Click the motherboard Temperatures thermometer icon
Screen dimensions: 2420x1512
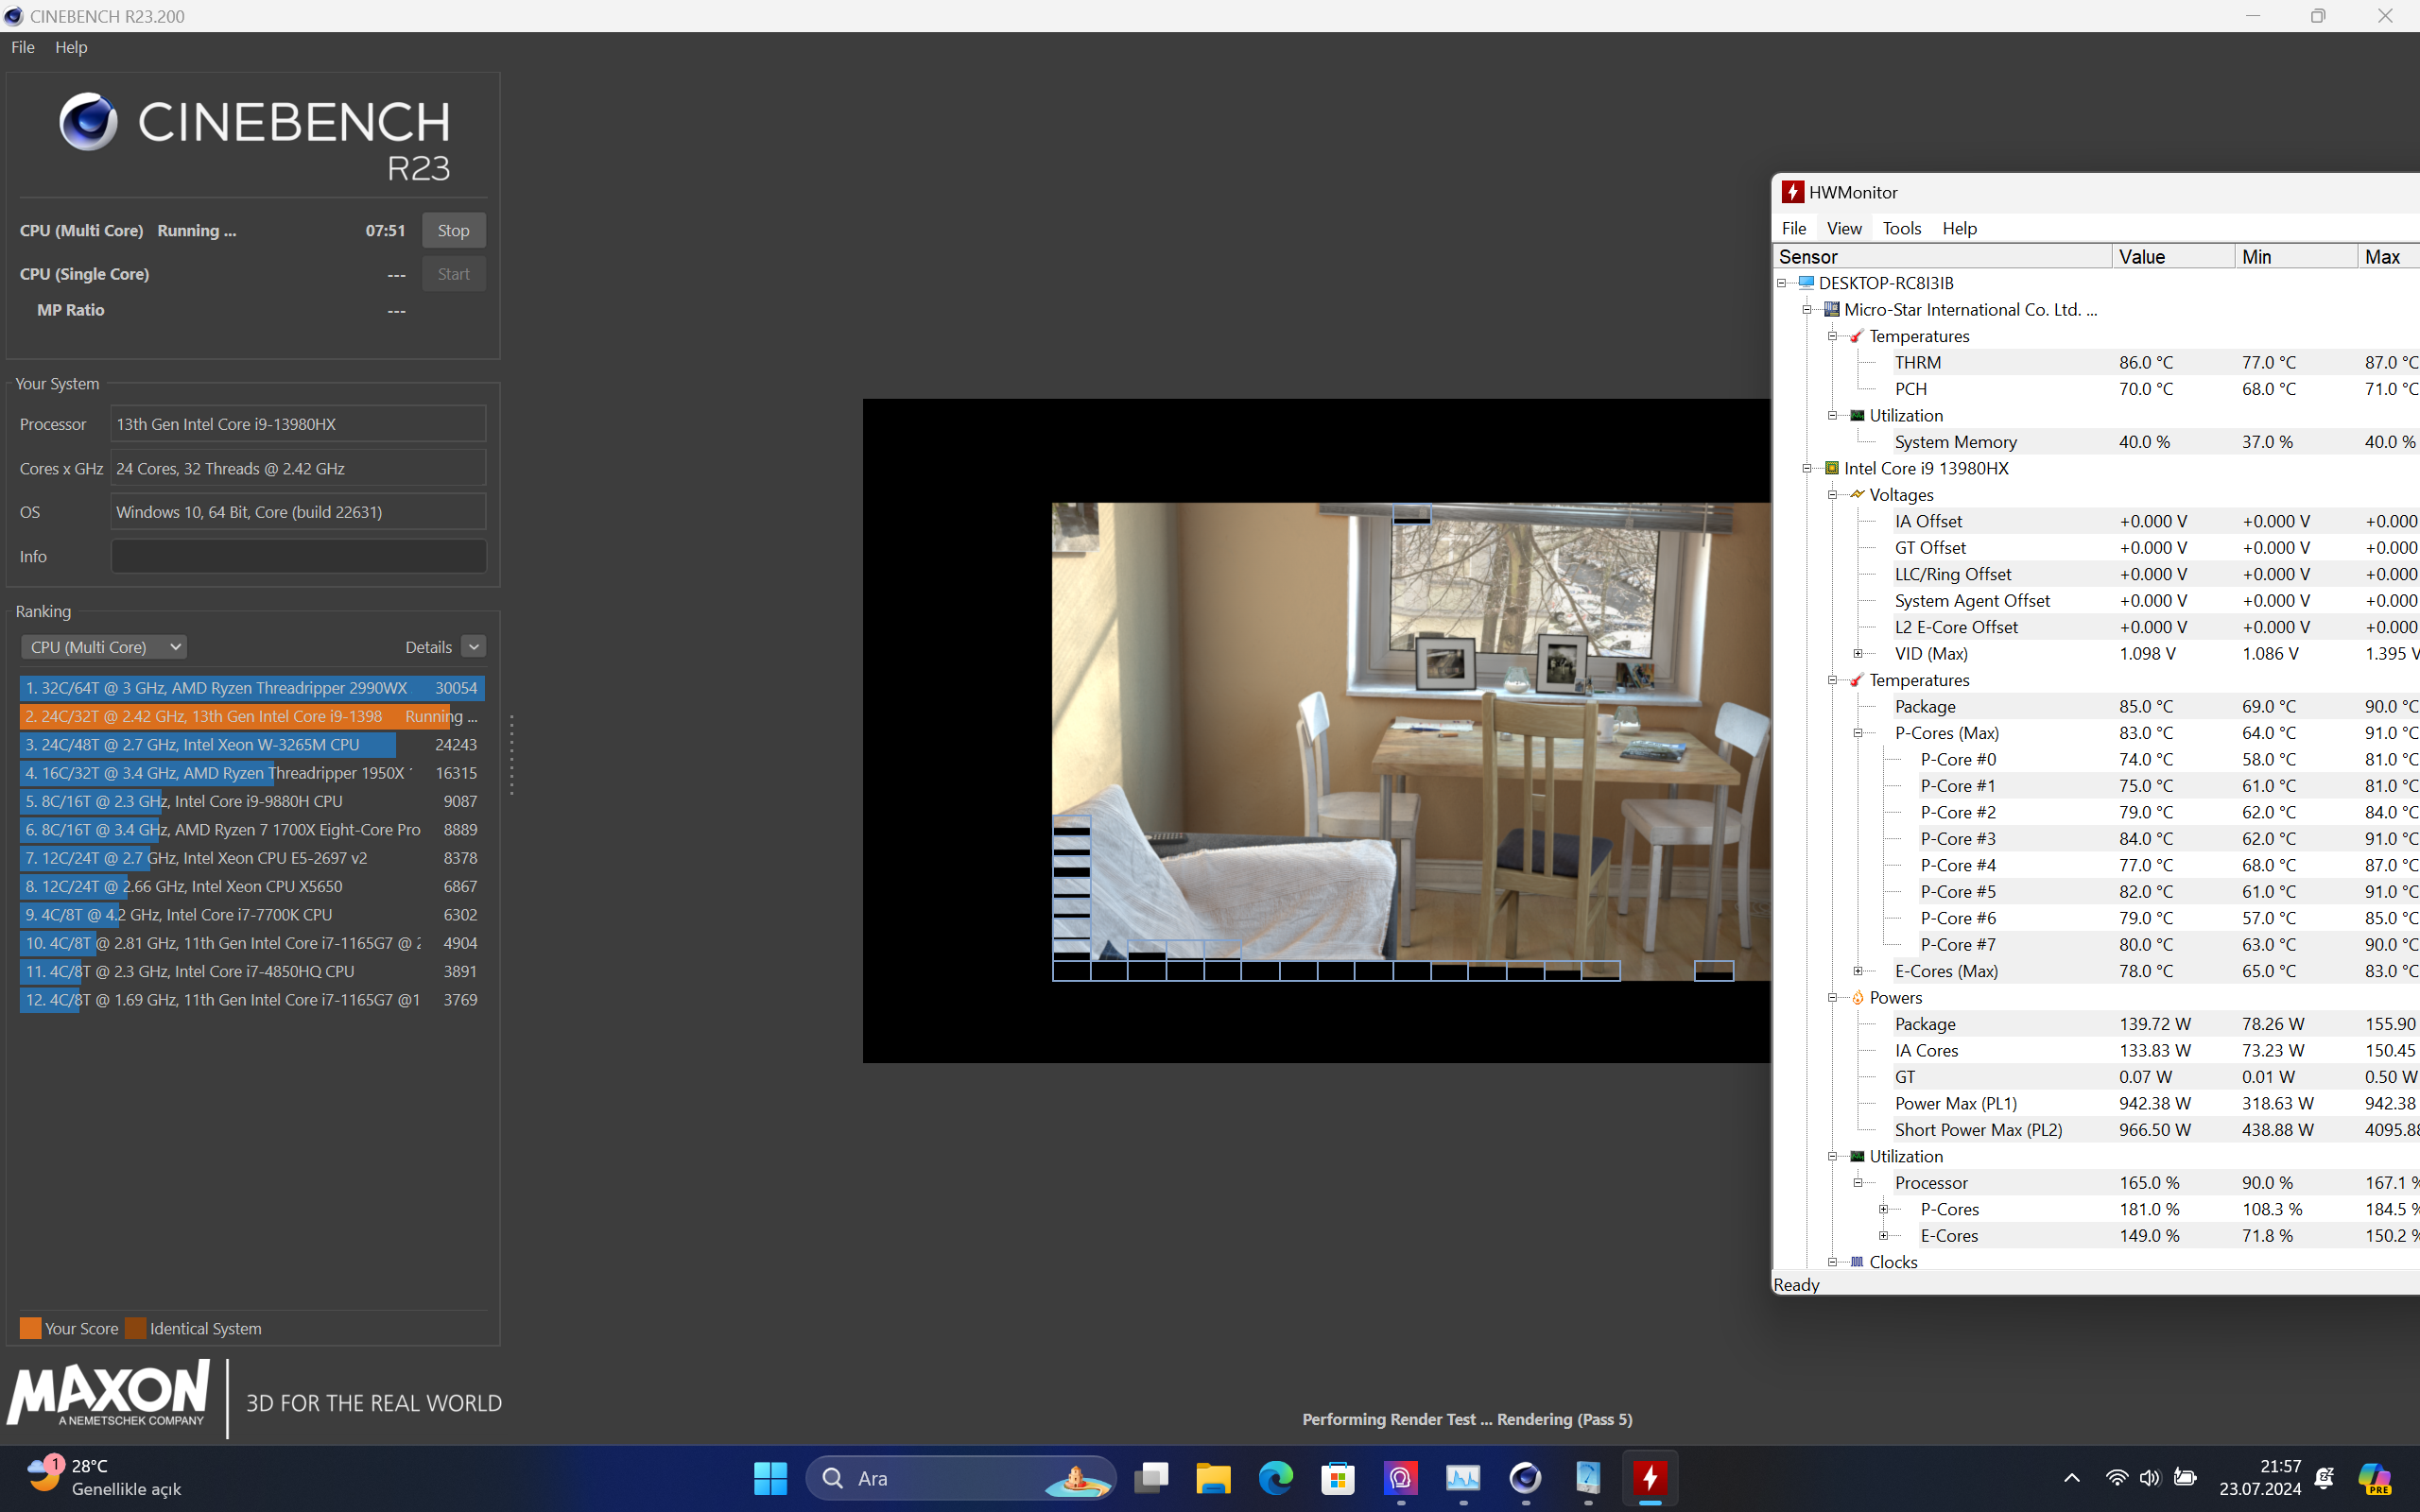point(1857,336)
